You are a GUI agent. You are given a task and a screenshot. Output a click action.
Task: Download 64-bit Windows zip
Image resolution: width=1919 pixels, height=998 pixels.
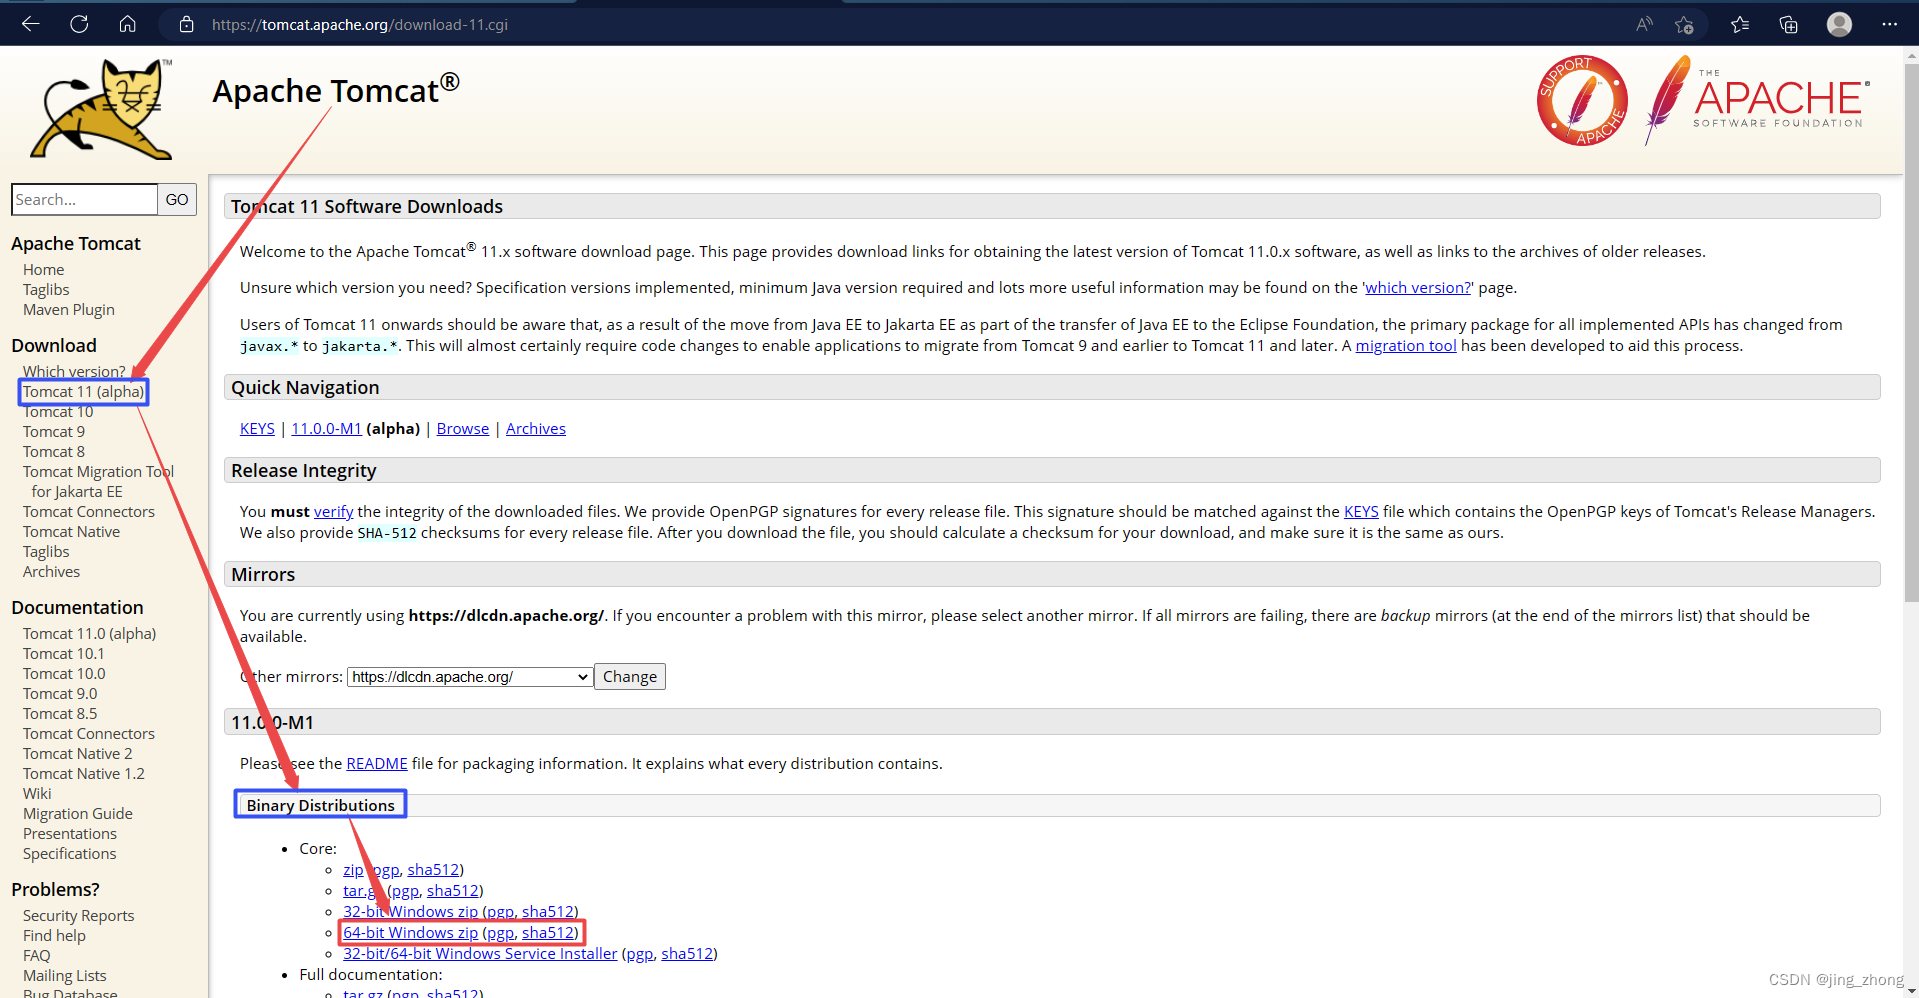pyautogui.click(x=410, y=933)
